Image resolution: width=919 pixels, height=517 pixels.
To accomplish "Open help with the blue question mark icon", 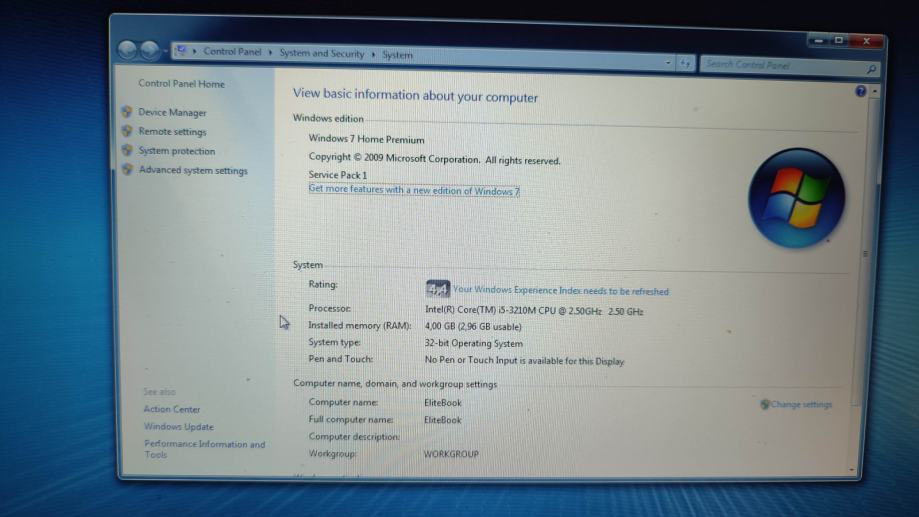I will tap(861, 91).
